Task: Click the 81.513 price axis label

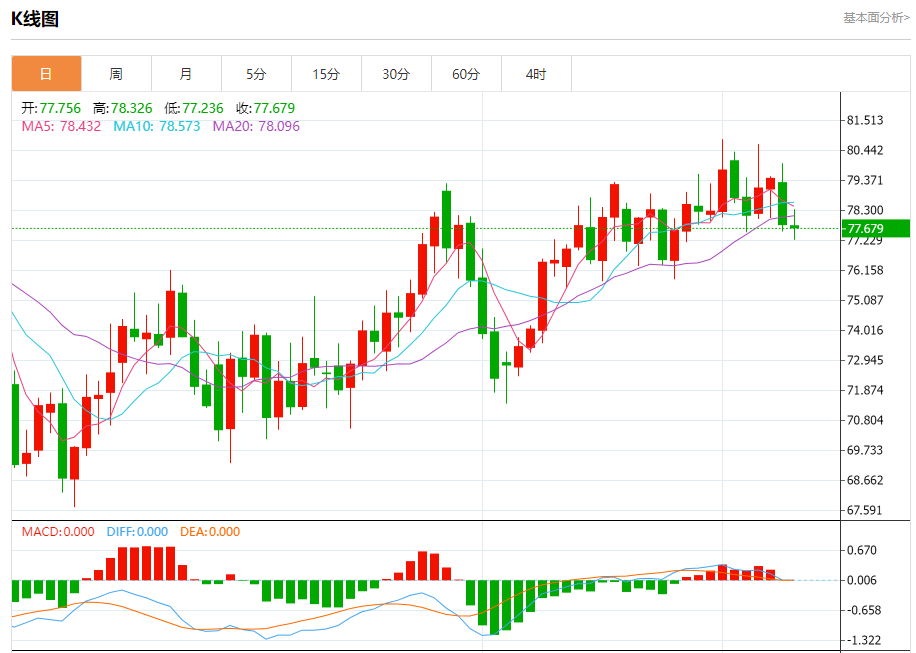Action: pos(865,120)
